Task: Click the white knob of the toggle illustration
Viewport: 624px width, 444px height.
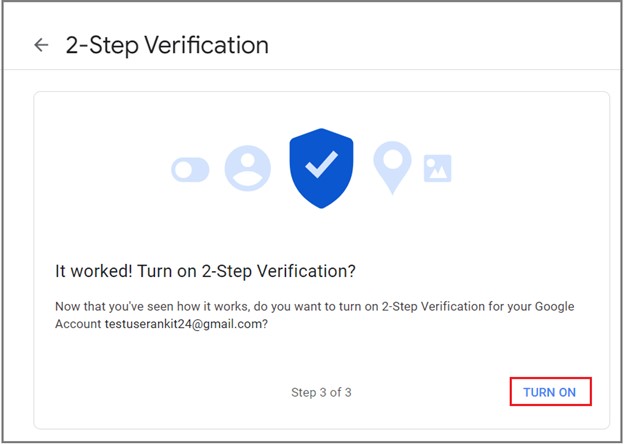Action: (184, 170)
